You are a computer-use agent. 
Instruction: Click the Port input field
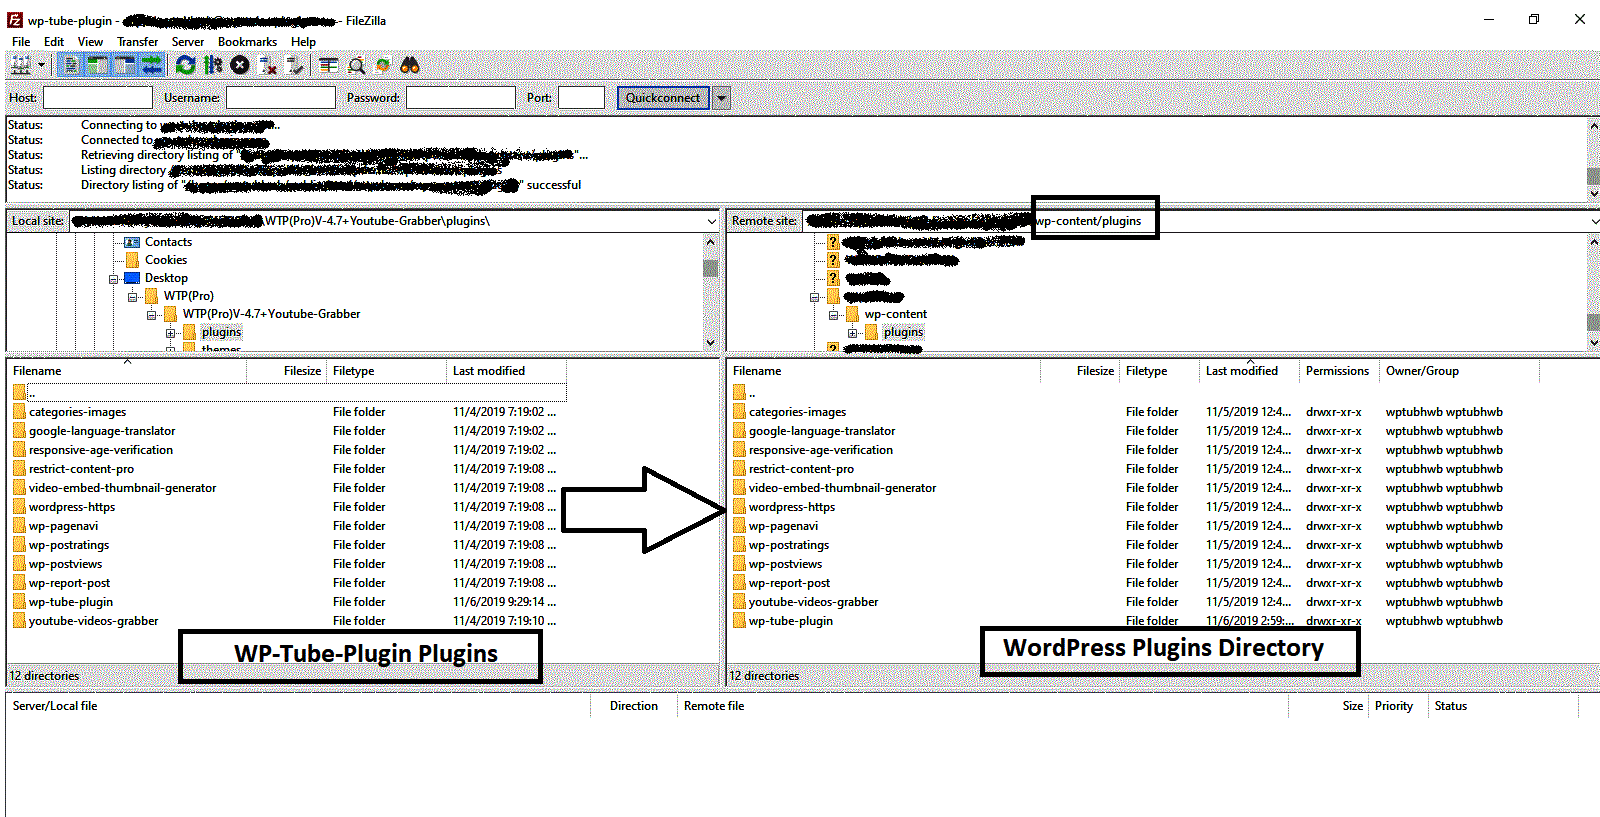coord(582,97)
